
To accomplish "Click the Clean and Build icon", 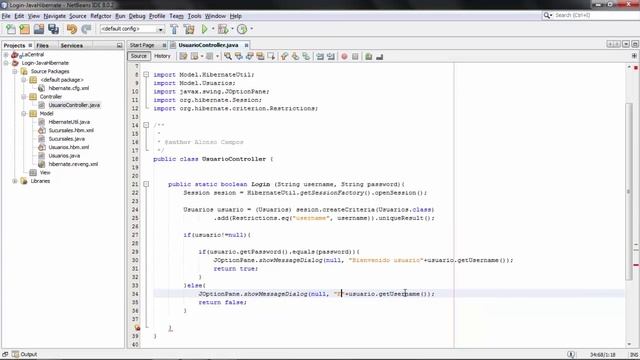I will click(189, 29).
